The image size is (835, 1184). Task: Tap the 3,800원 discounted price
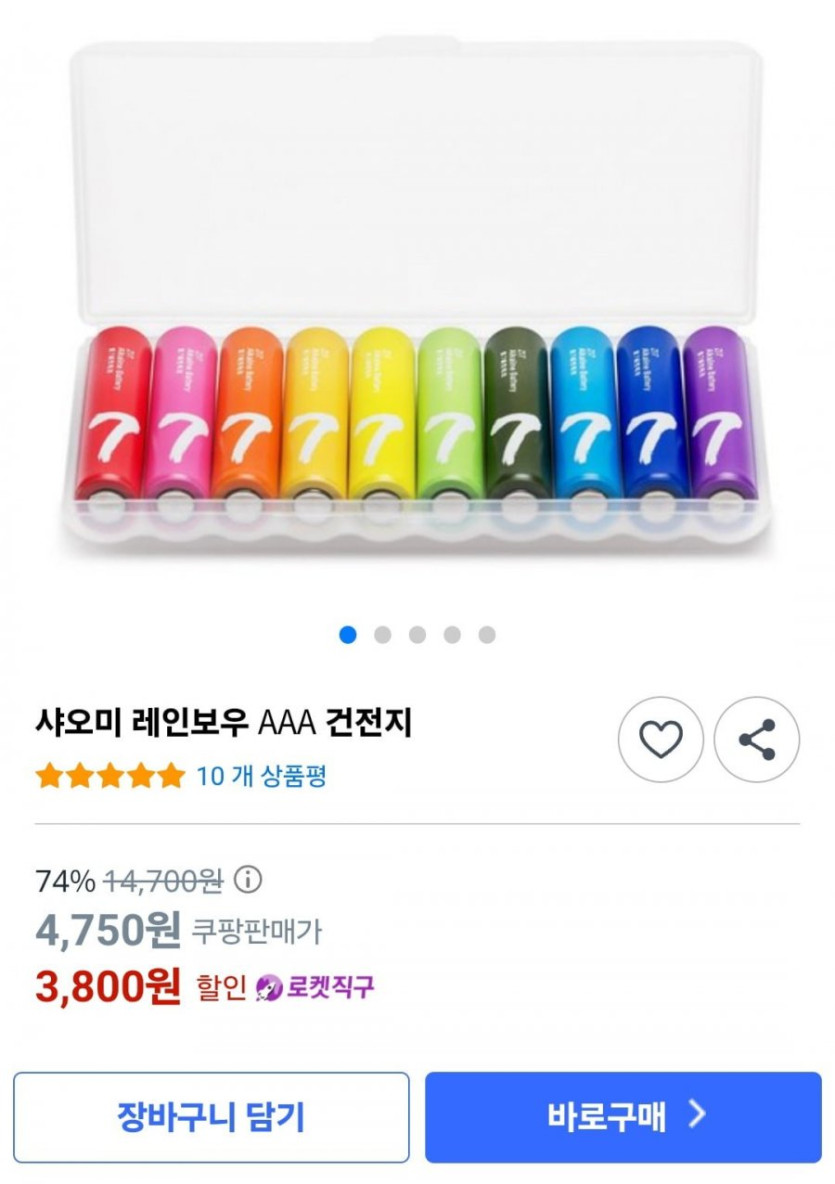point(108,987)
